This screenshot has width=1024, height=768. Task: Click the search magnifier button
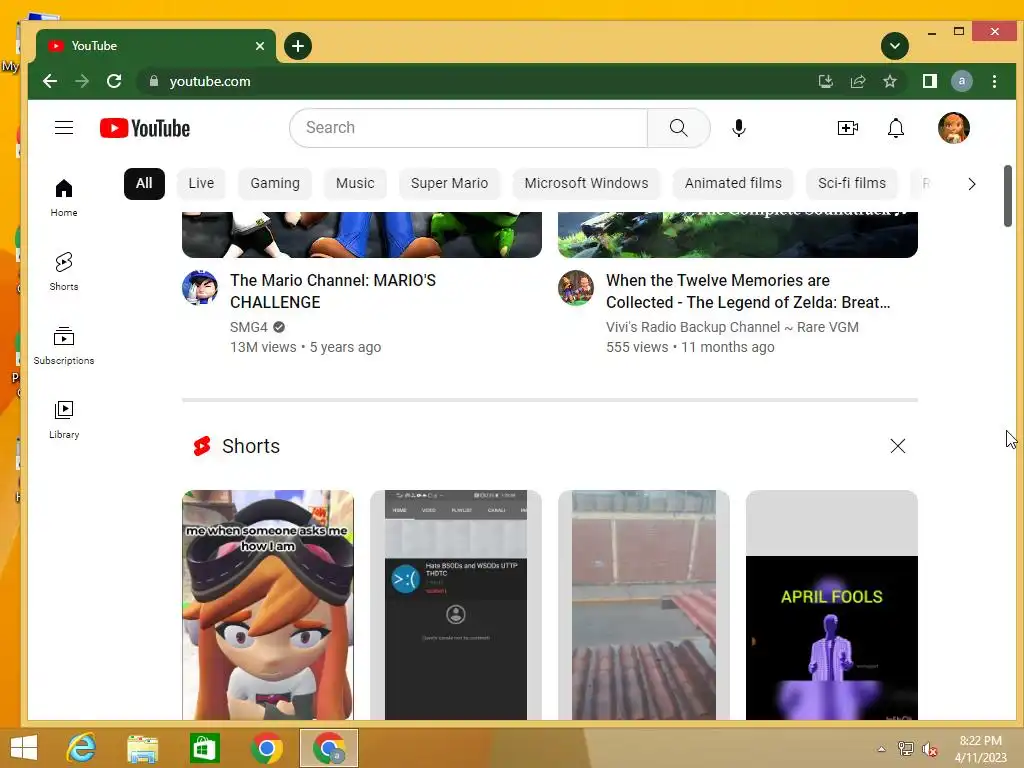[x=679, y=128]
